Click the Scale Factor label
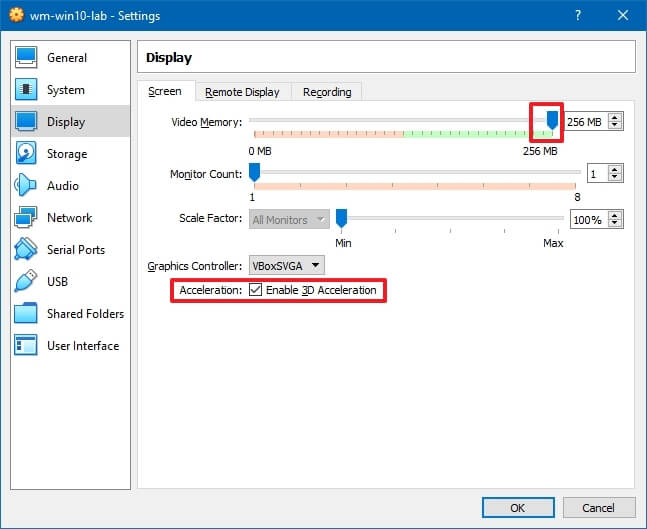647x529 pixels. 210,218
